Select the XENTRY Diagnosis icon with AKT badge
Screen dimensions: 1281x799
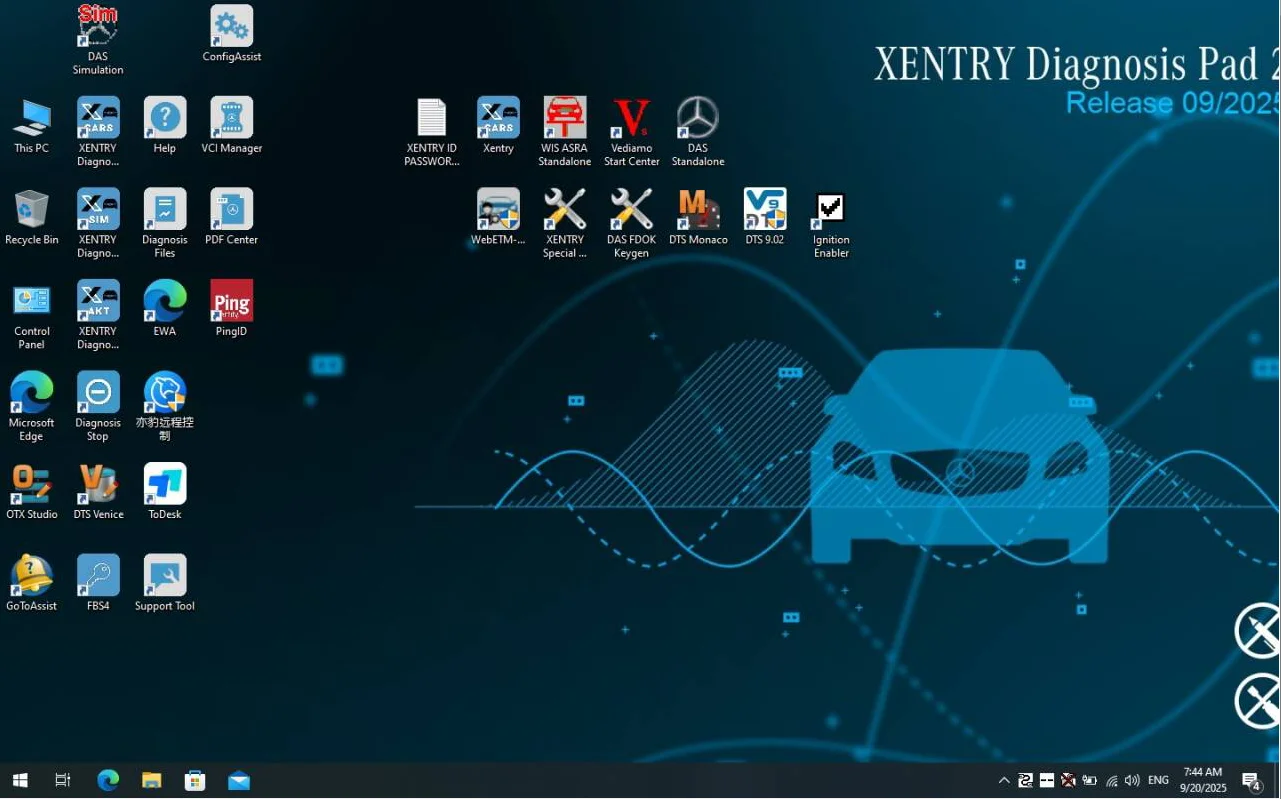[98, 315]
